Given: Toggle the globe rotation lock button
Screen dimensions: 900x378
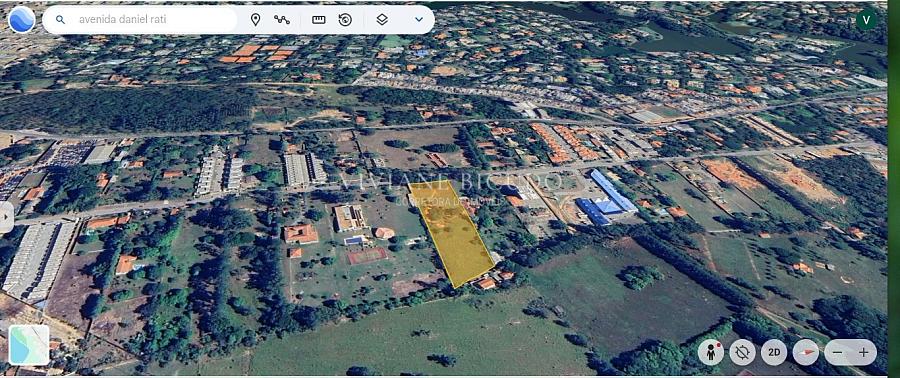Looking at the screenshot, I should tap(742, 352).
